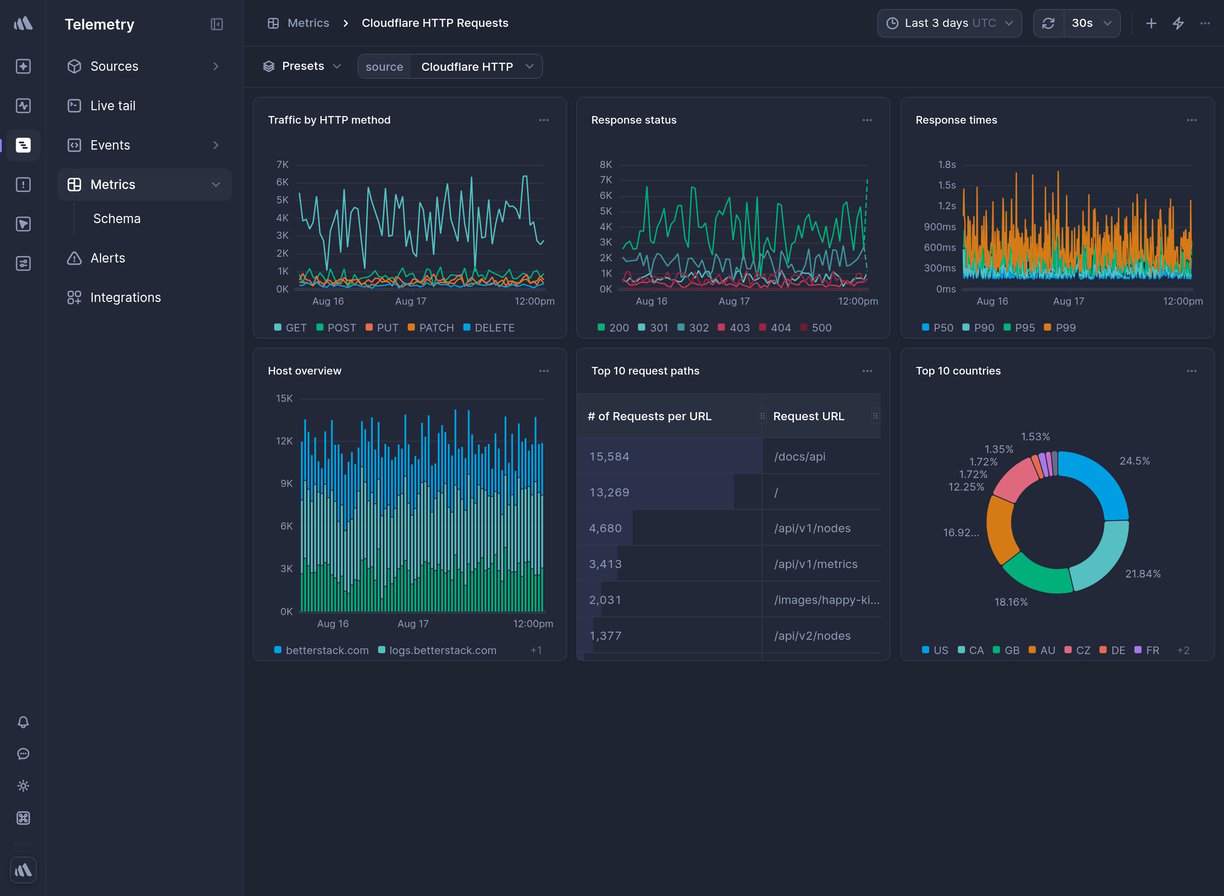Toggle the 200 status series in the legend
Image resolution: width=1224 pixels, height=896 pixels.
[x=613, y=328]
